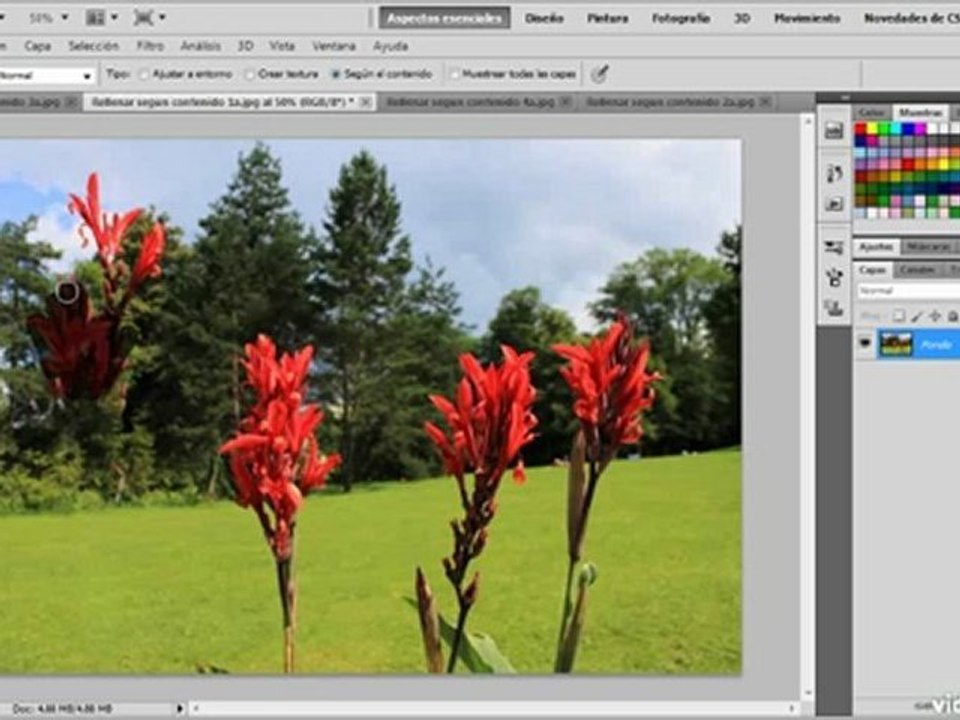Image resolution: width=960 pixels, height=720 pixels.
Task: Switch to the Canales panel tab
Action: pos(917,269)
